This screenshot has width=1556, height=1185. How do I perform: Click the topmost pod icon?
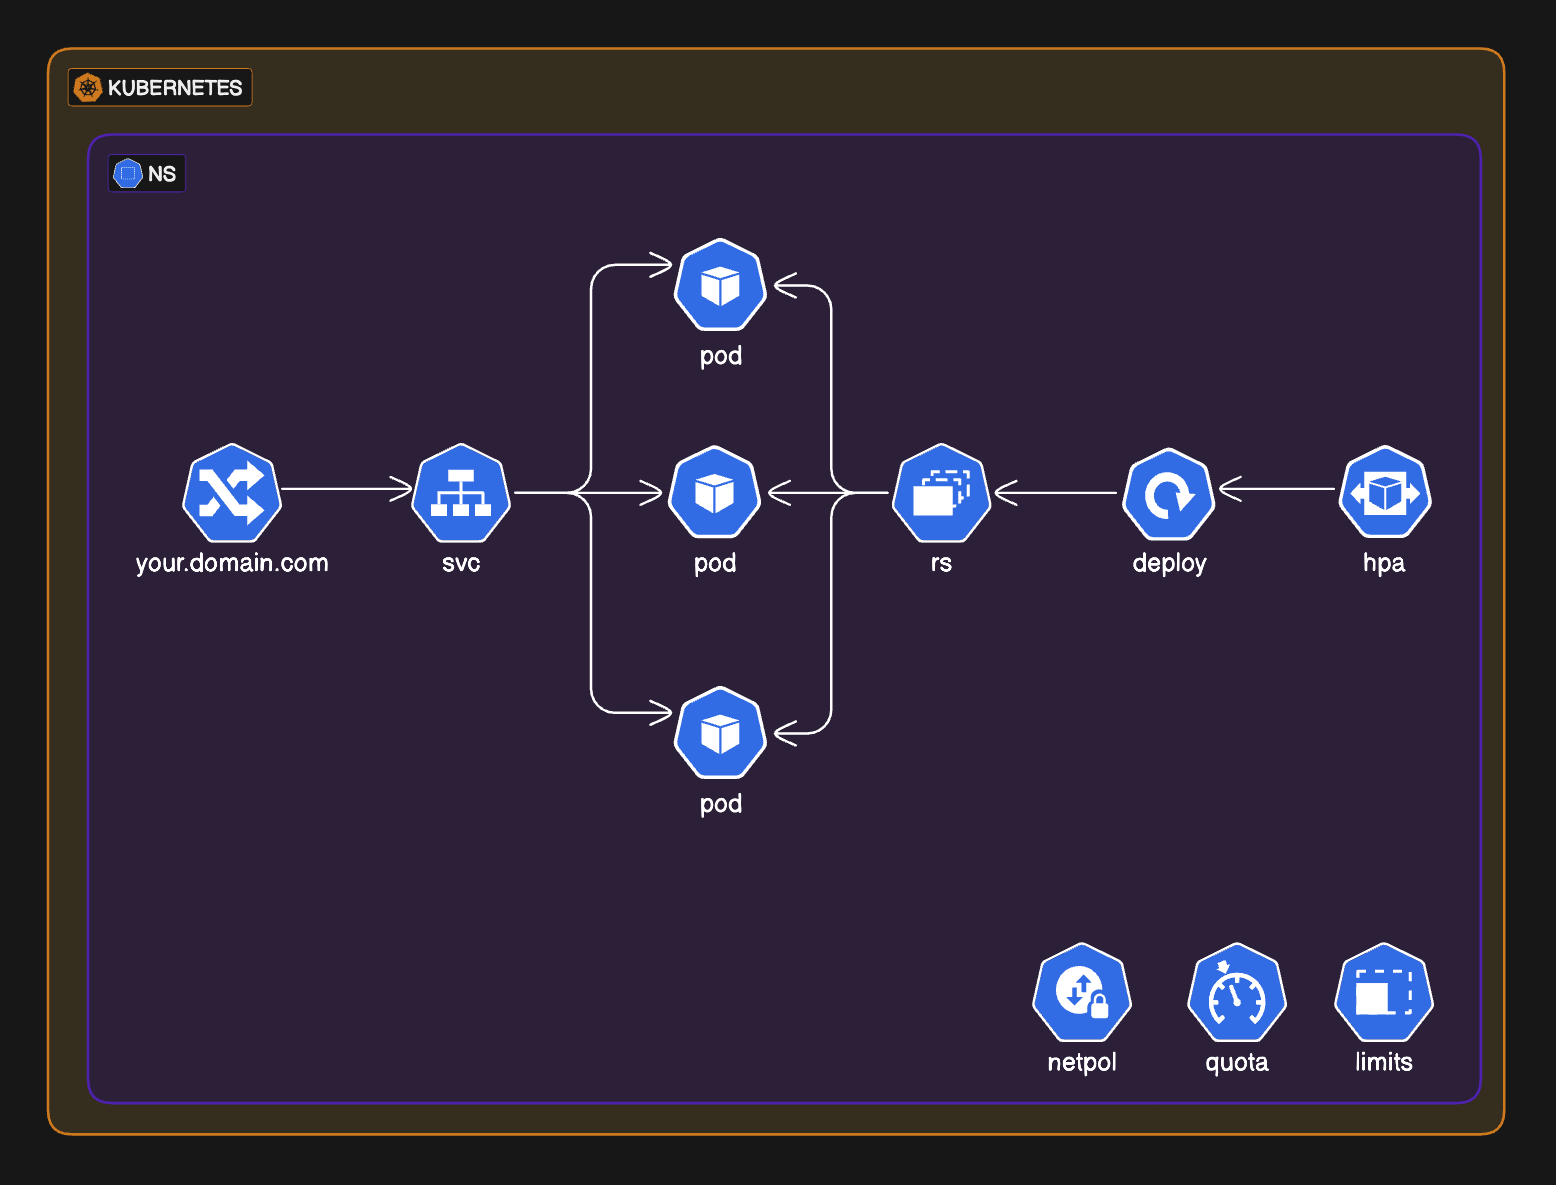(x=720, y=285)
